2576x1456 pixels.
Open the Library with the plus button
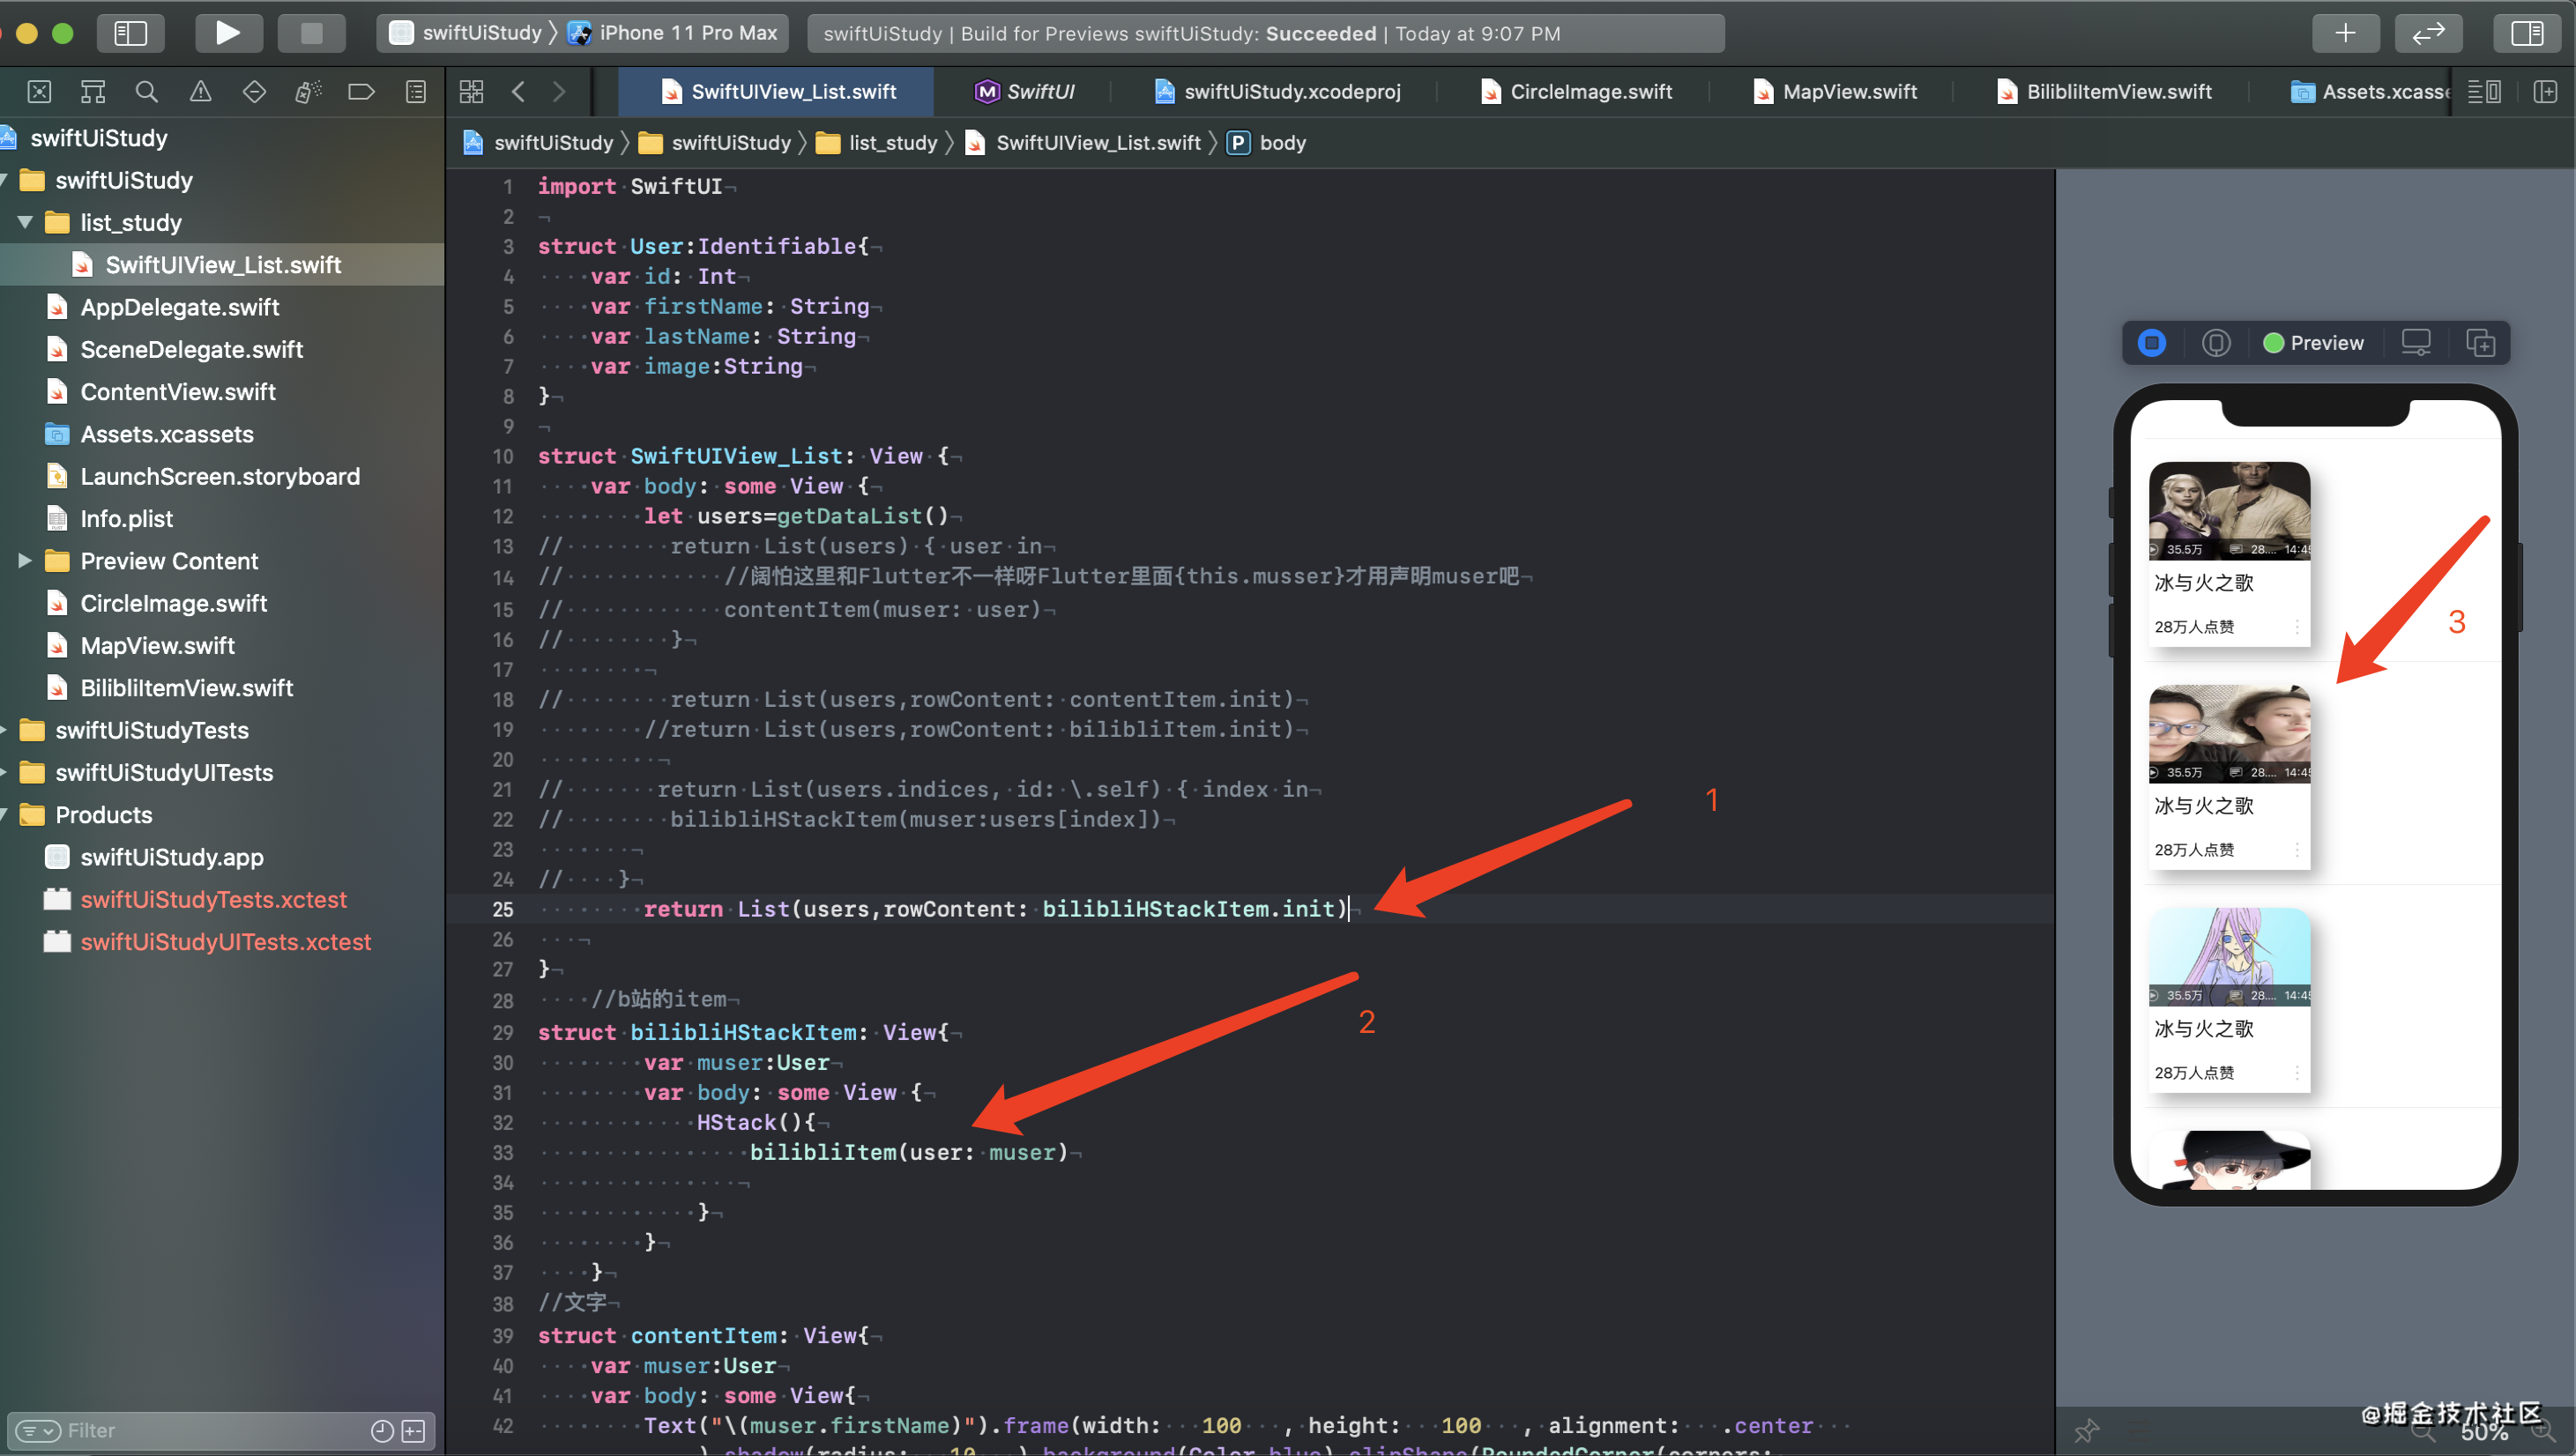[2345, 33]
